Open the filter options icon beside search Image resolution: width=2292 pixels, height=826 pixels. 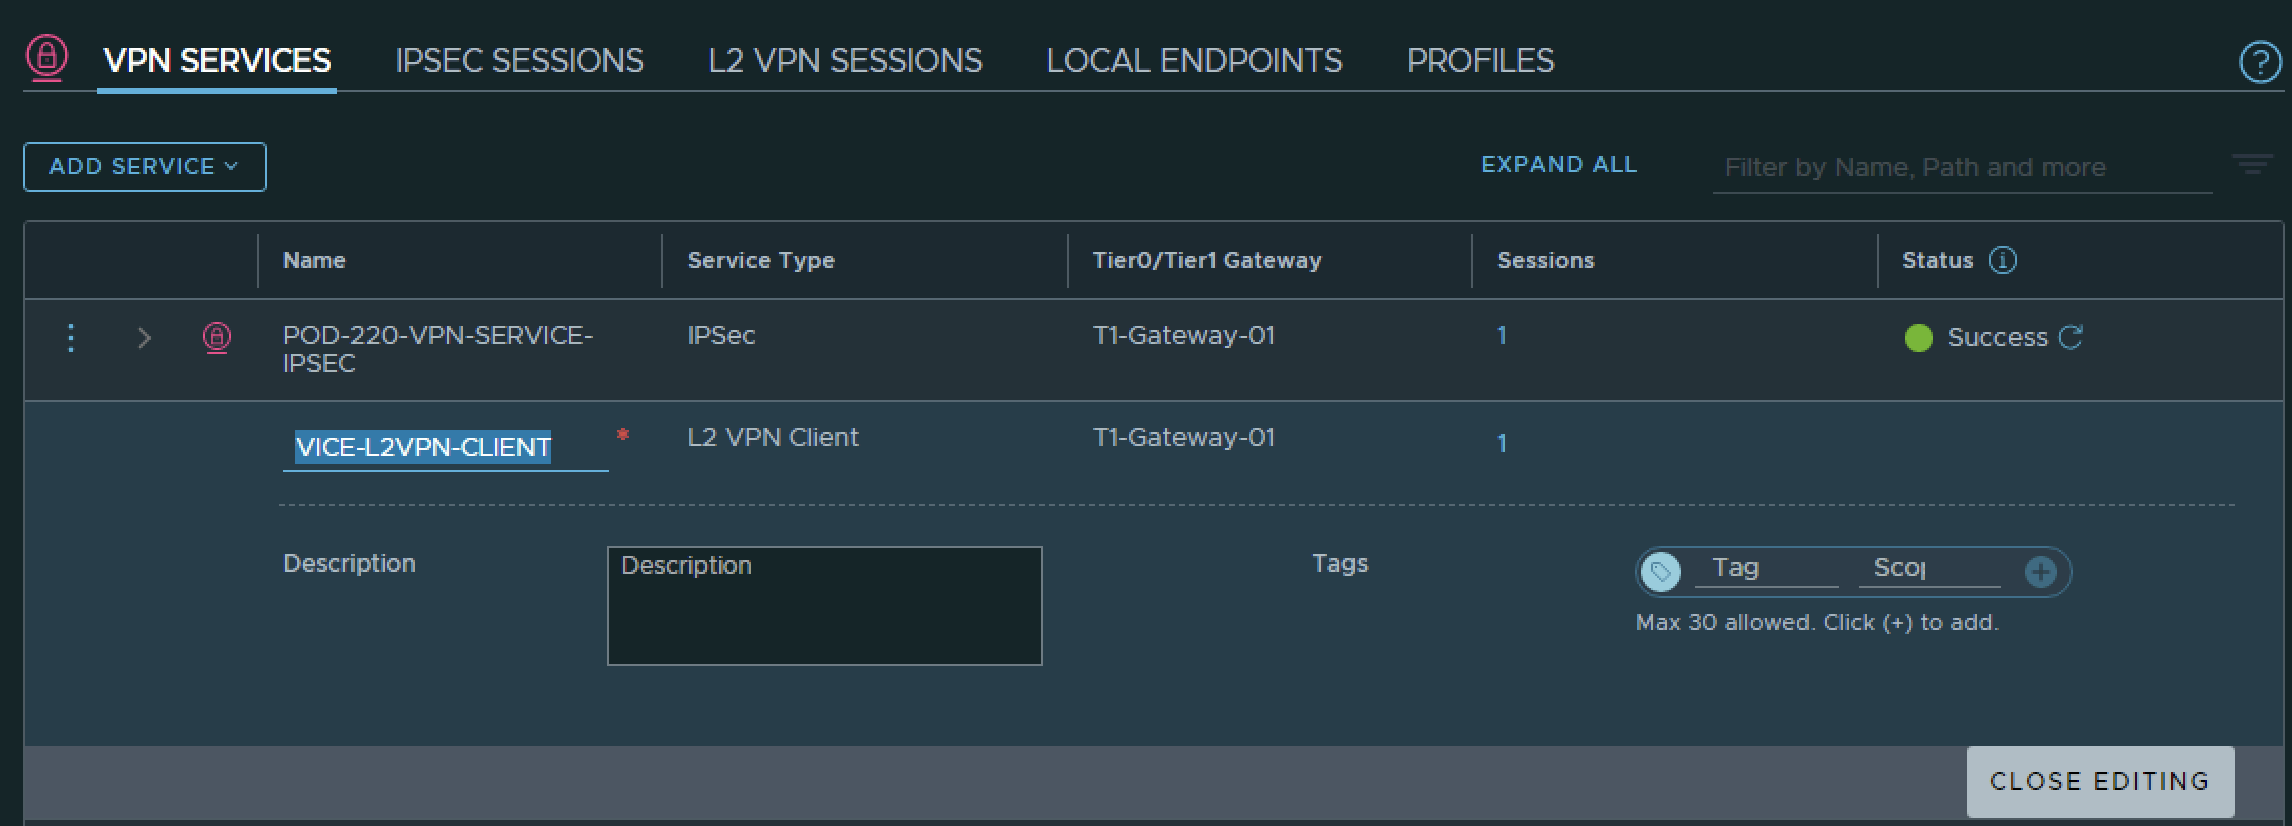coord(2252,165)
